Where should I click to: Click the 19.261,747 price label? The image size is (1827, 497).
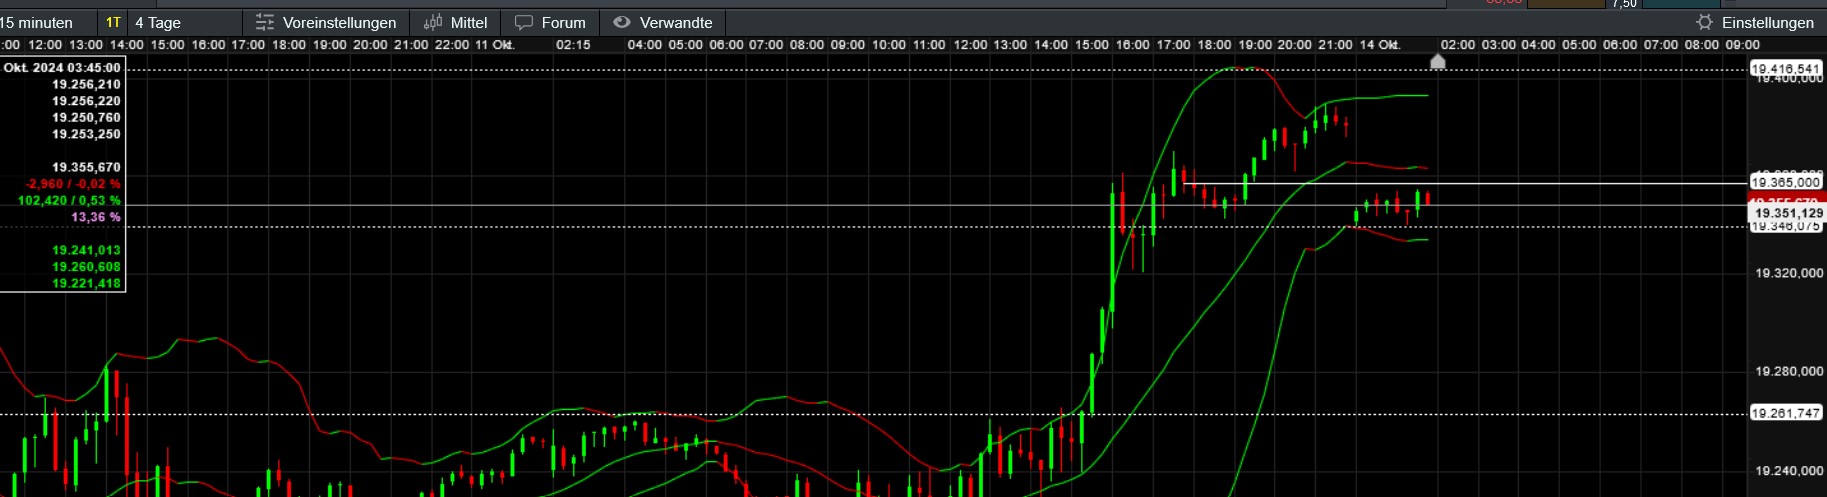(x=1786, y=413)
